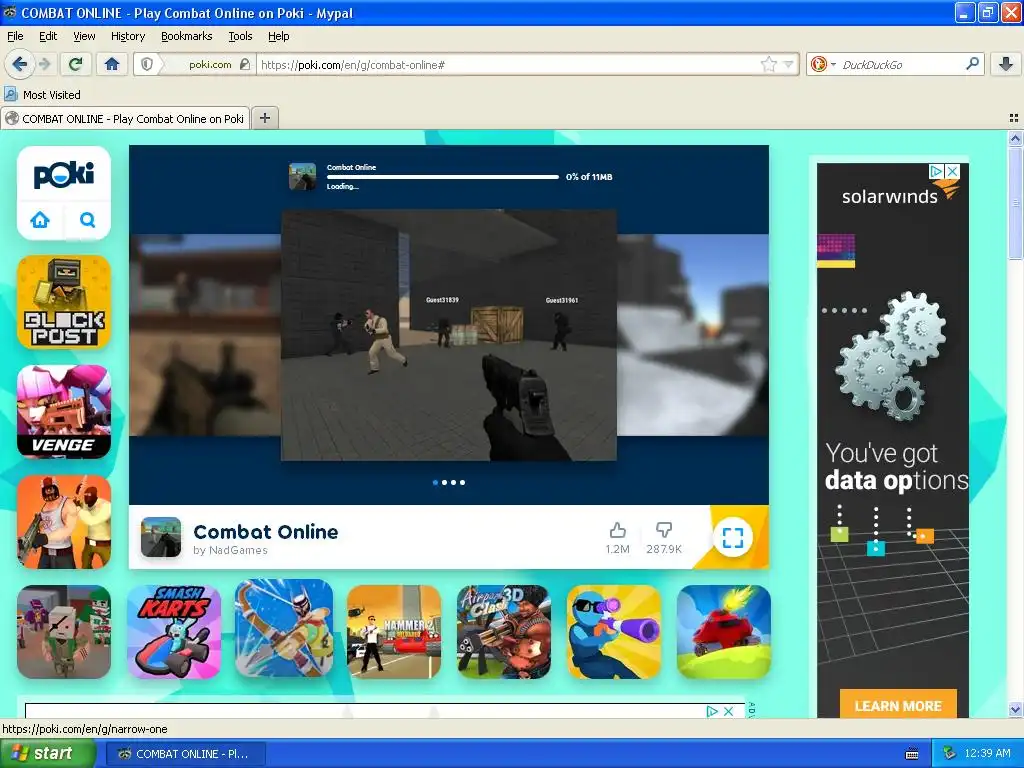Open the archer Narrow One game thumbnail

pyautogui.click(x=284, y=628)
